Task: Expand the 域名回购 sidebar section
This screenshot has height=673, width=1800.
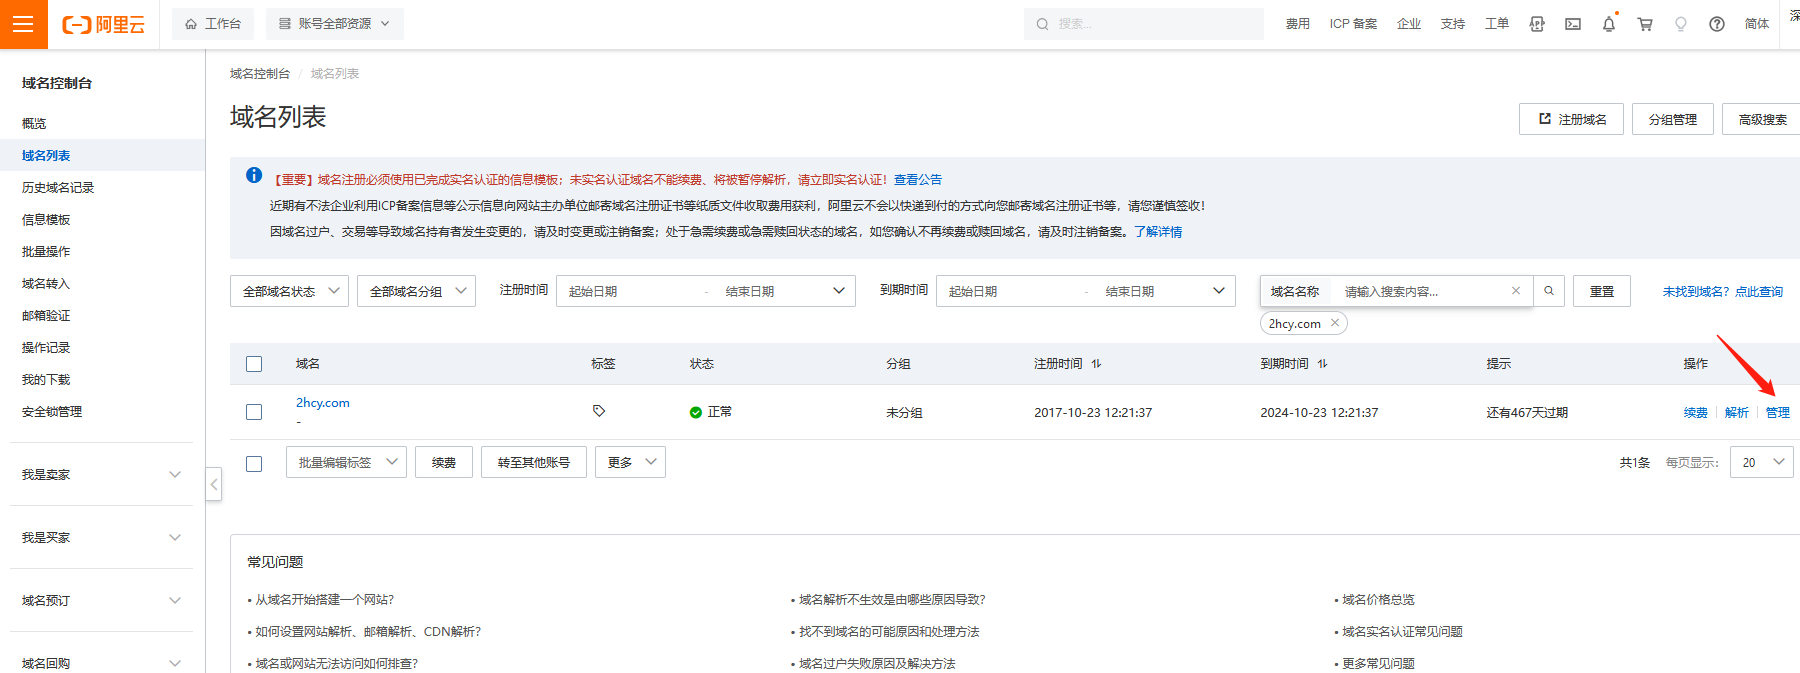Action: click(102, 663)
